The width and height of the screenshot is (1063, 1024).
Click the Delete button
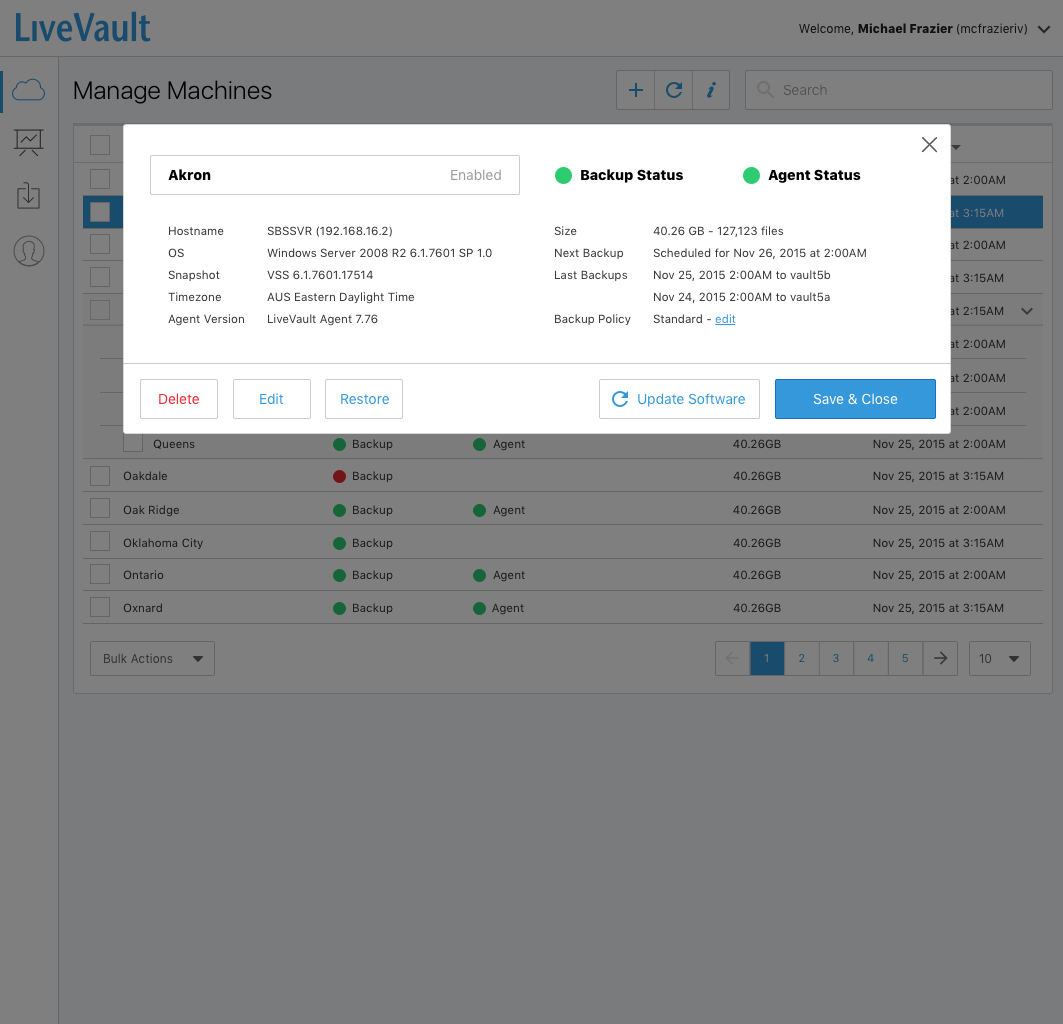pos(179,399)
